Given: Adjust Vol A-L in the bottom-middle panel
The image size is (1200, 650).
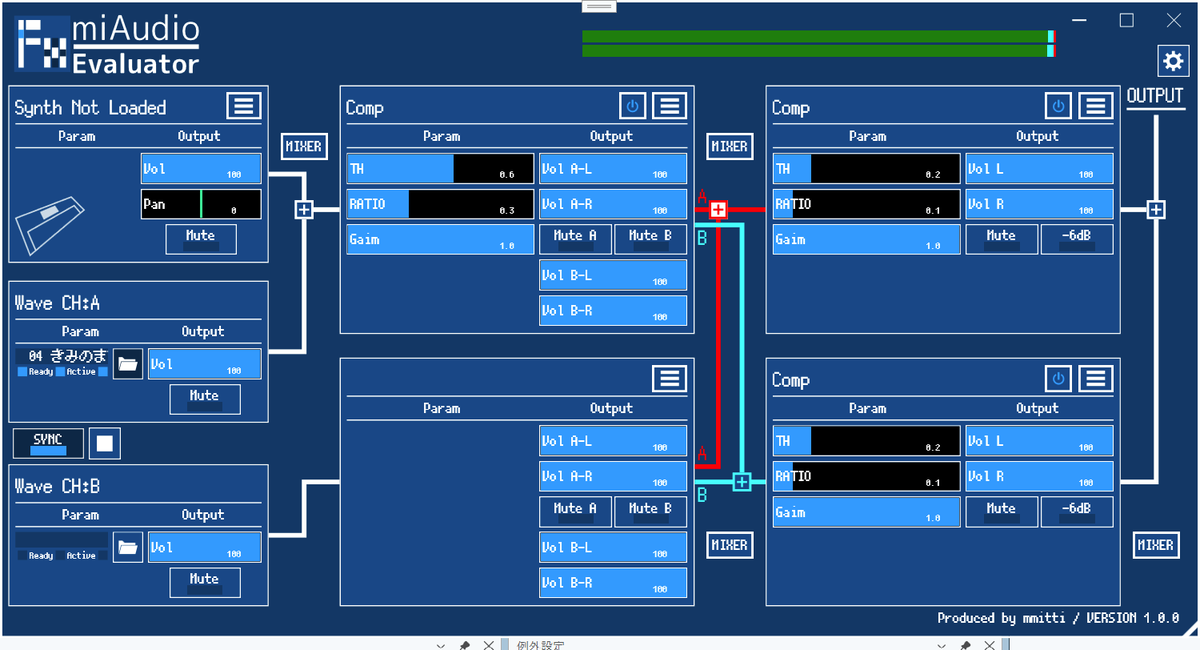Looking at the screenshot, I should point(613,441).
